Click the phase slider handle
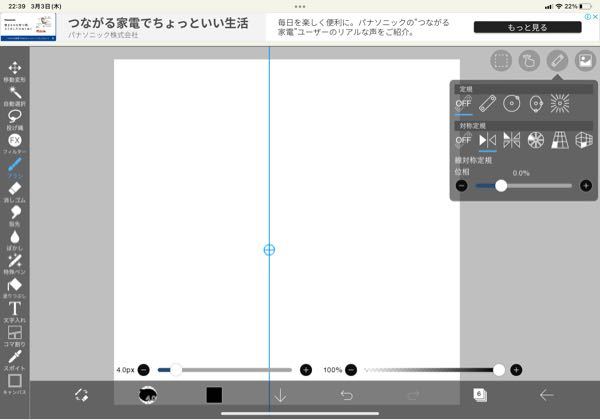Screen dimensions: 600x420 coord(501,186)
